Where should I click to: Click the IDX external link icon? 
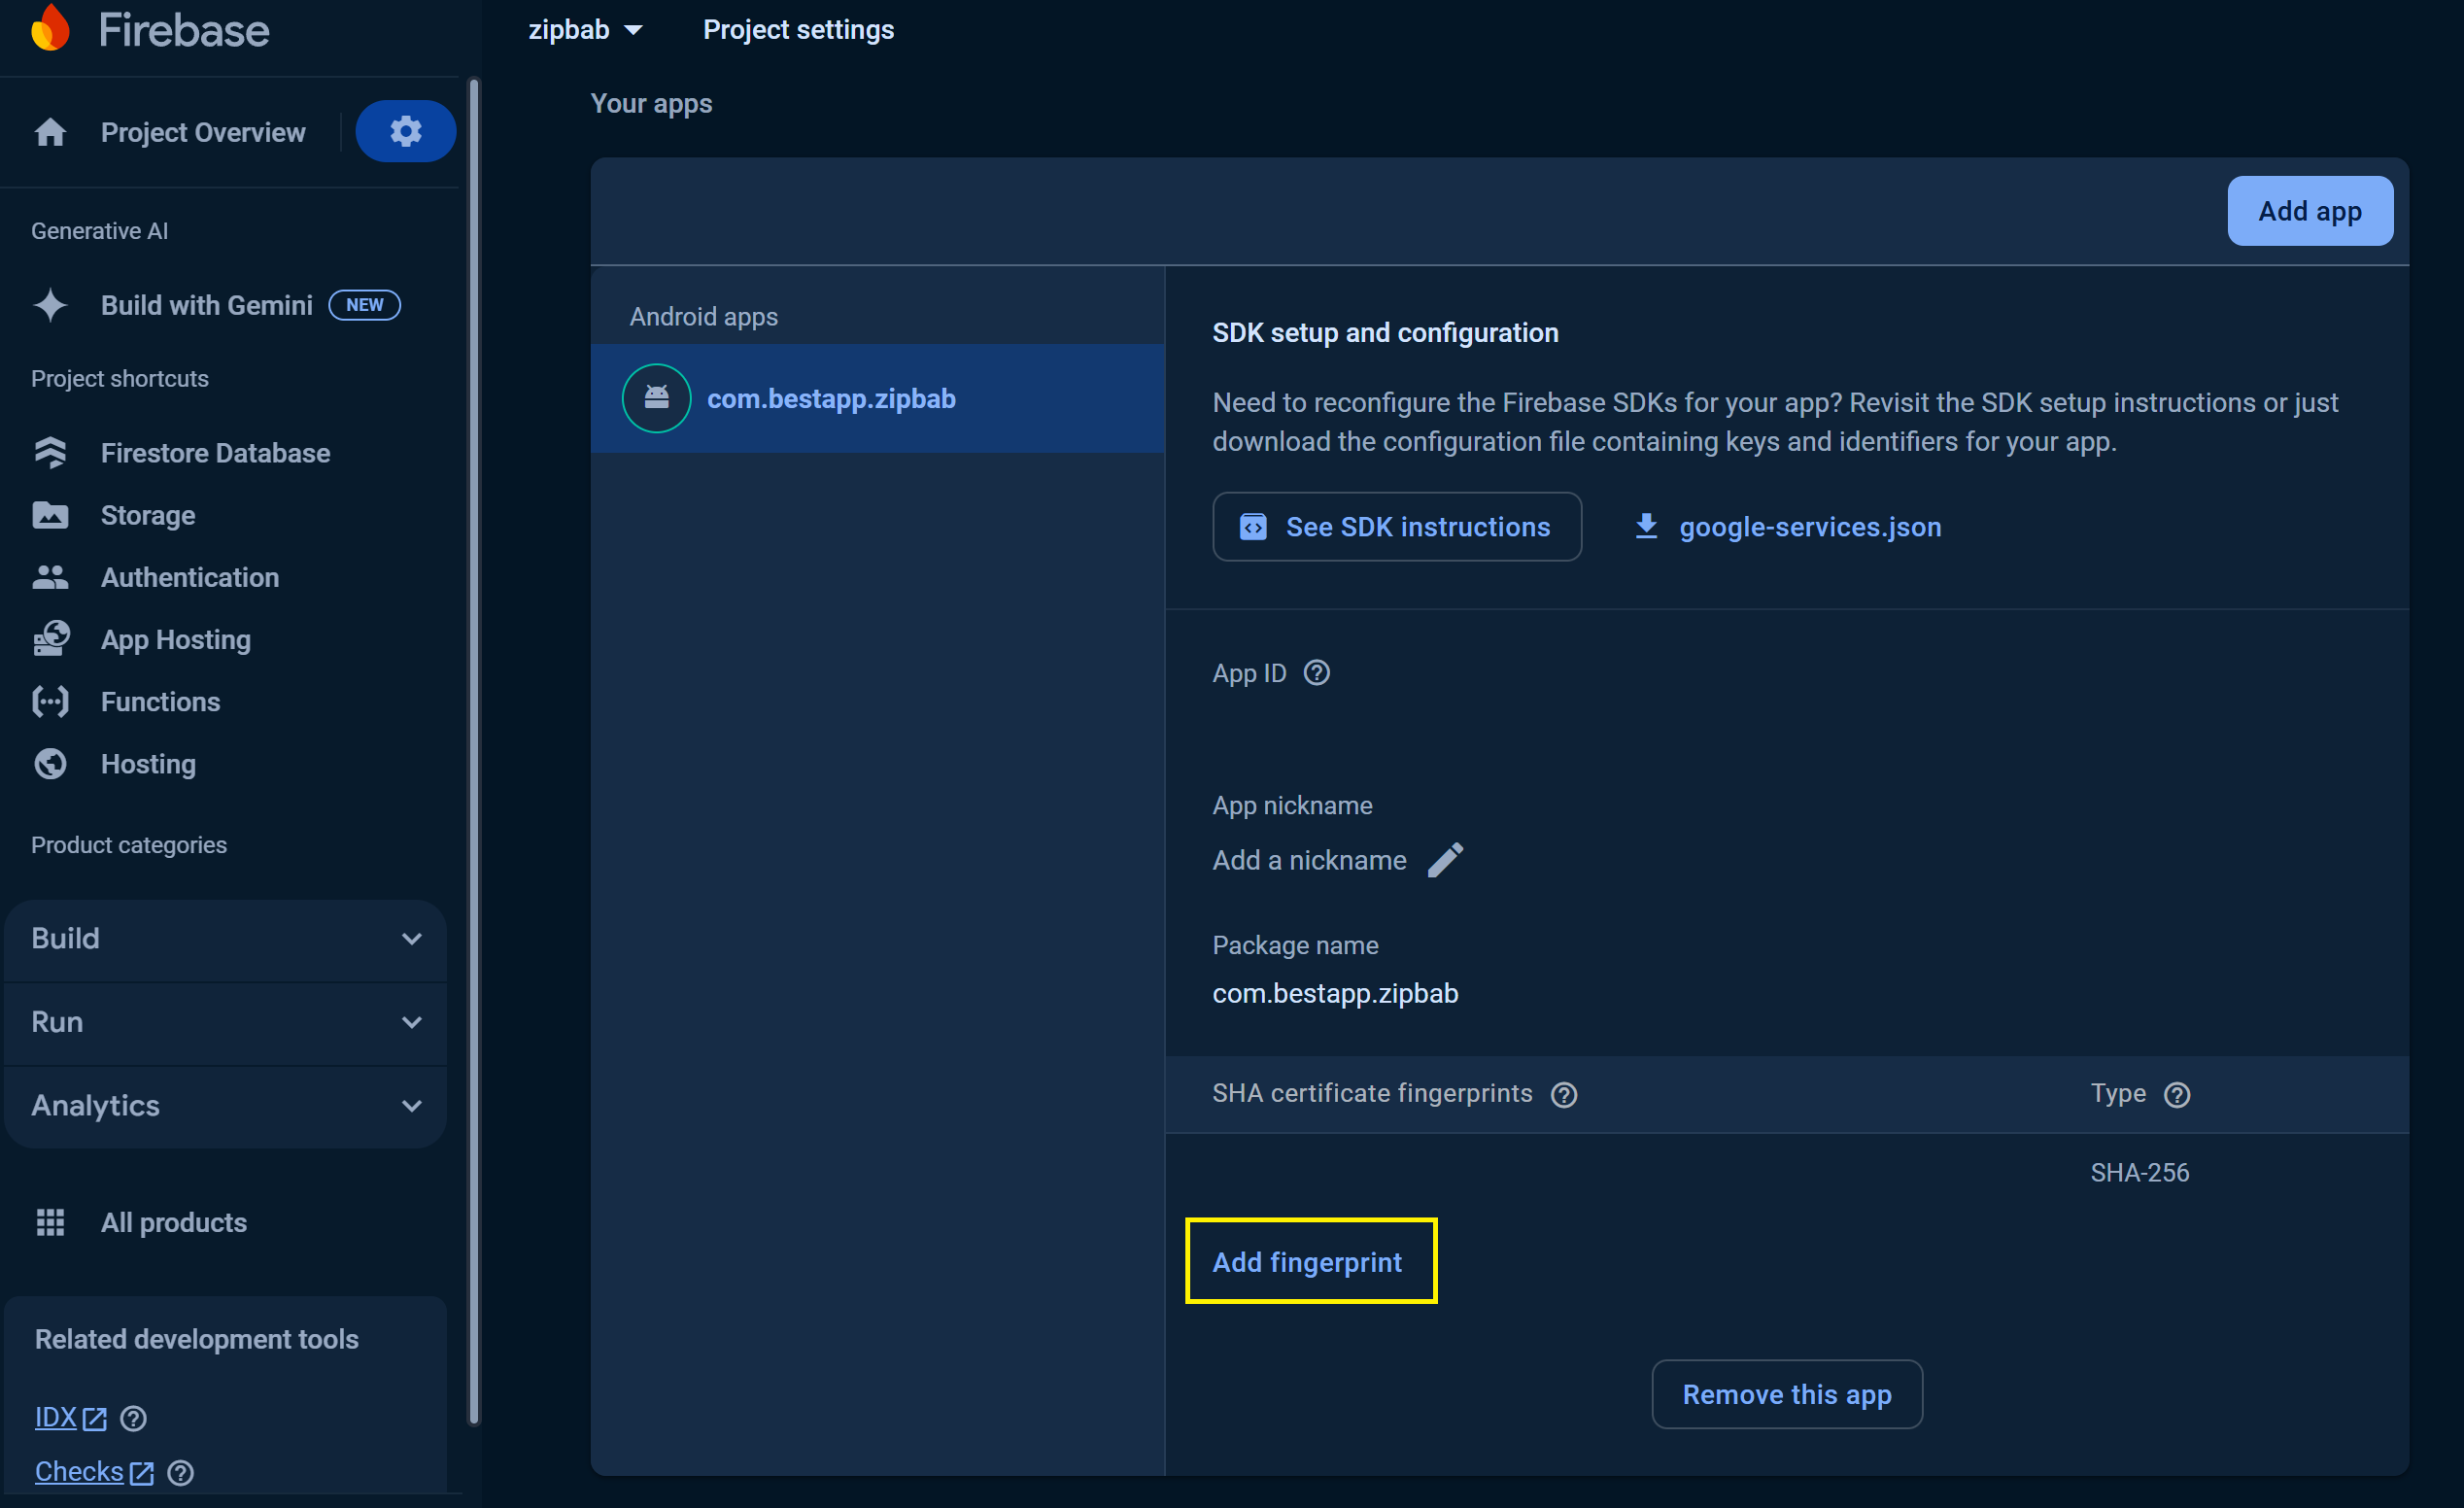(94, 1418)
